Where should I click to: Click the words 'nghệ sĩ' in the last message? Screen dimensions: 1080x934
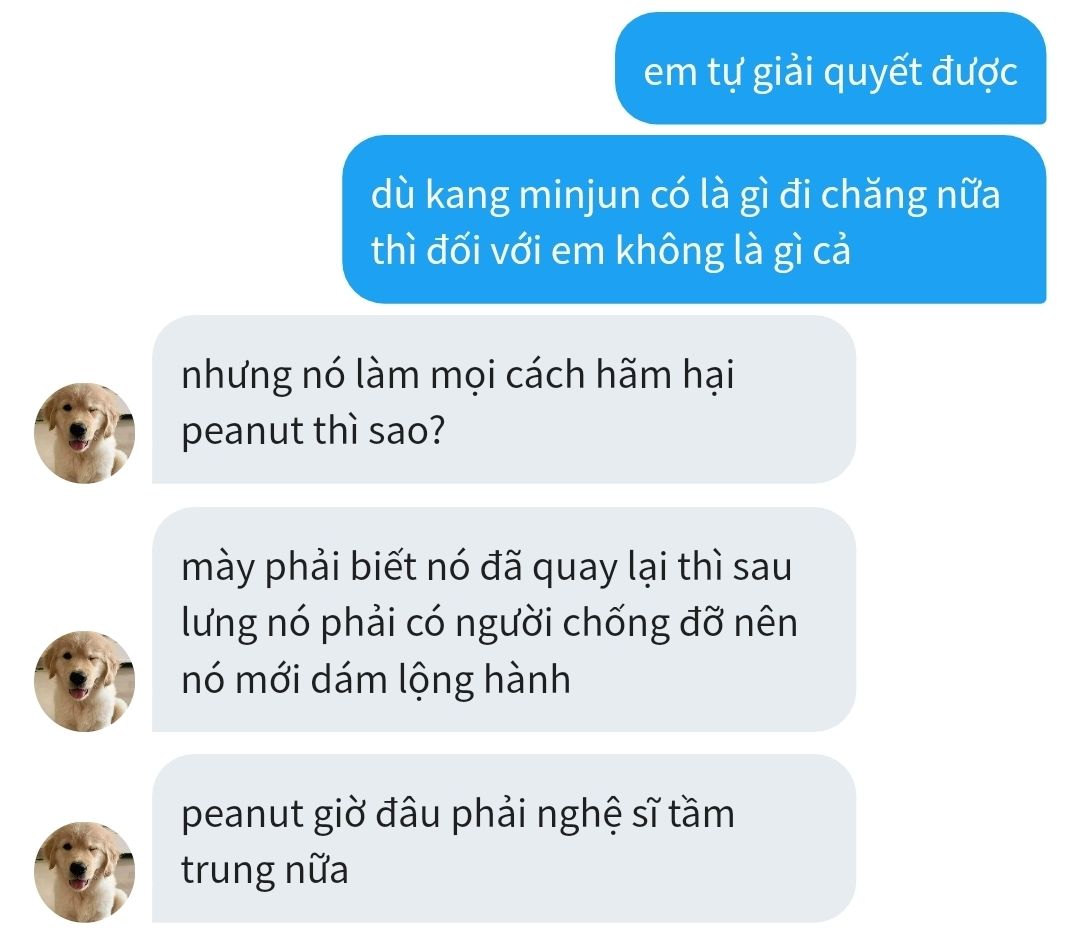[596, 815]
